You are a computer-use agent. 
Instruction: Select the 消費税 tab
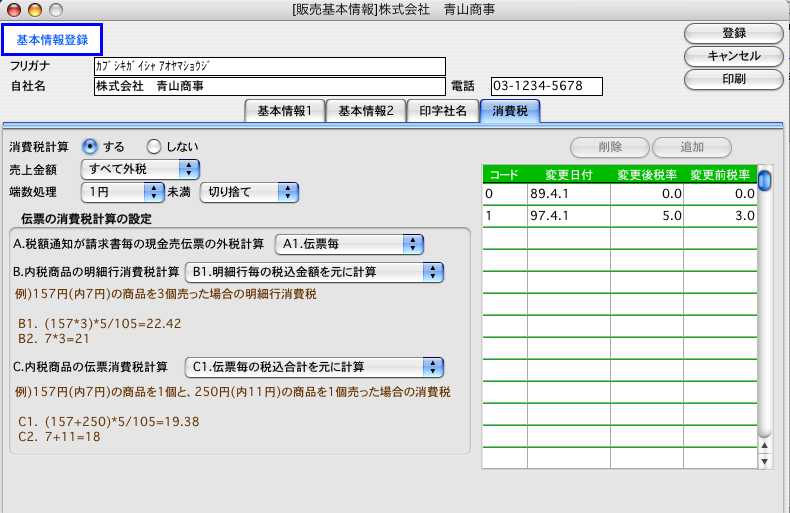tap(509, 111)
